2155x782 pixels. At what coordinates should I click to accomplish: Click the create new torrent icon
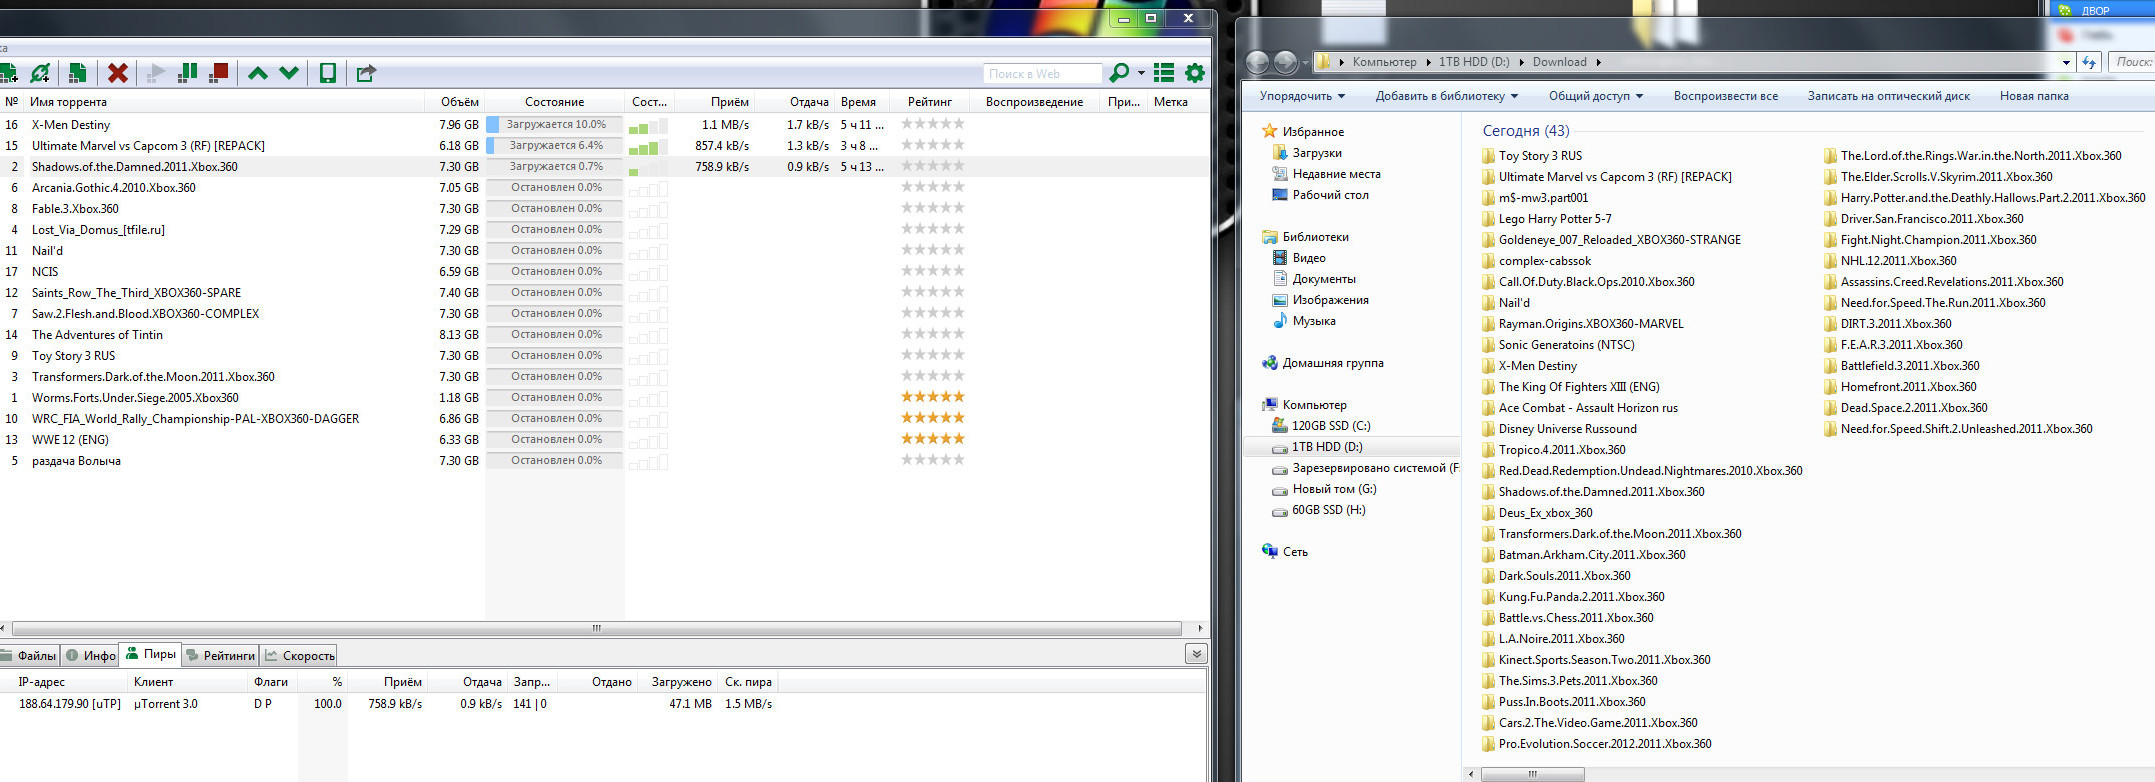(77, 73)
